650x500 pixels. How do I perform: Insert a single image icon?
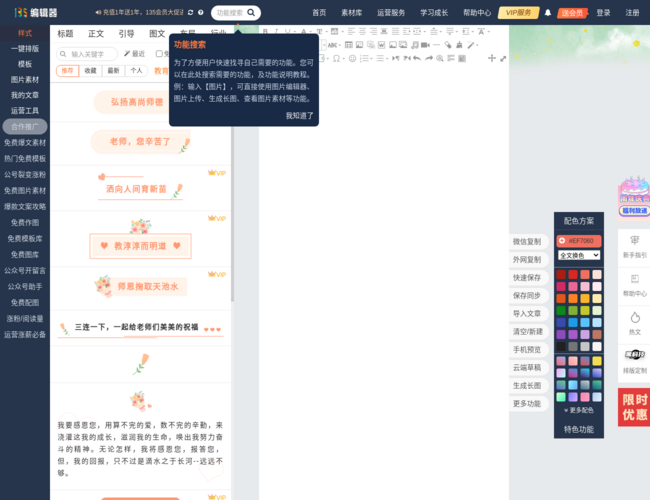pos(393,45)
